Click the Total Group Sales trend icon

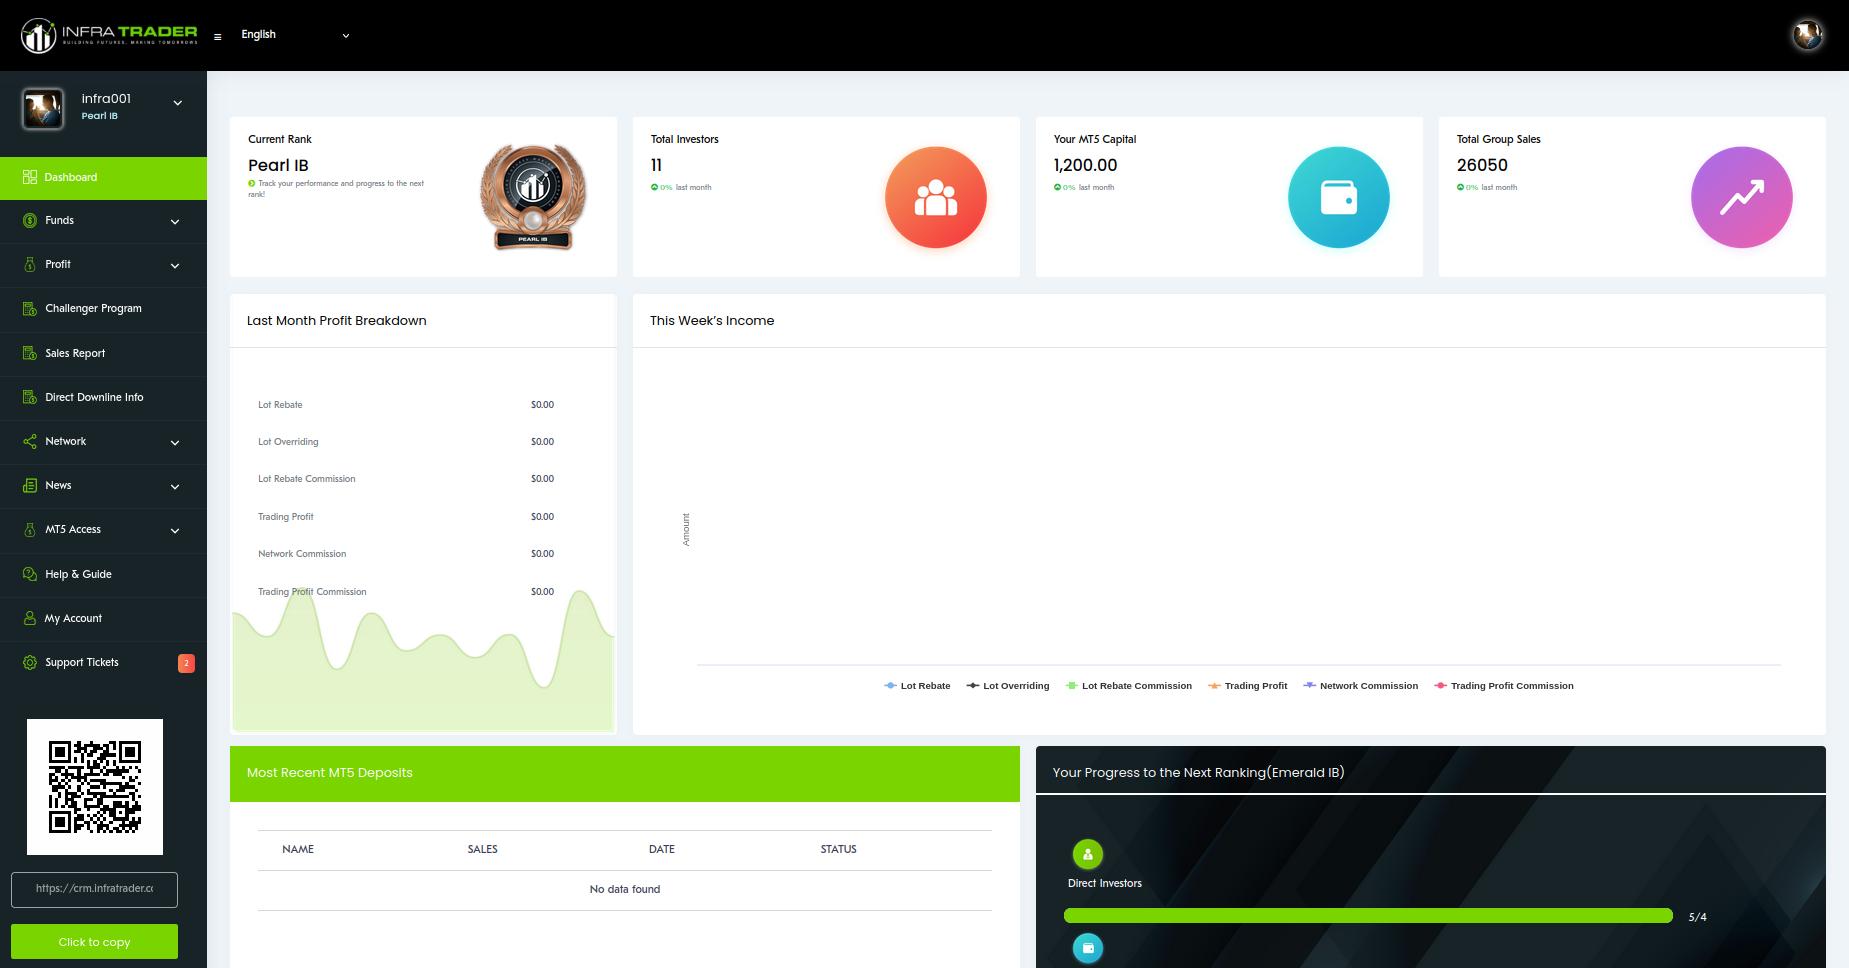(x=1742, y=197)
